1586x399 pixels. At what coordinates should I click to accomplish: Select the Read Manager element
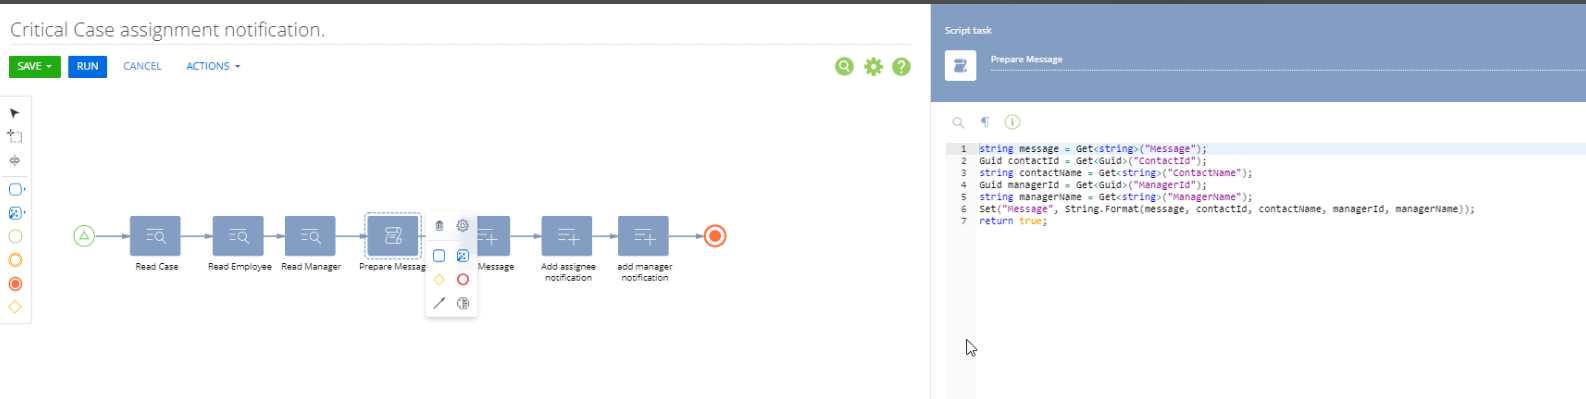[310, 236]
